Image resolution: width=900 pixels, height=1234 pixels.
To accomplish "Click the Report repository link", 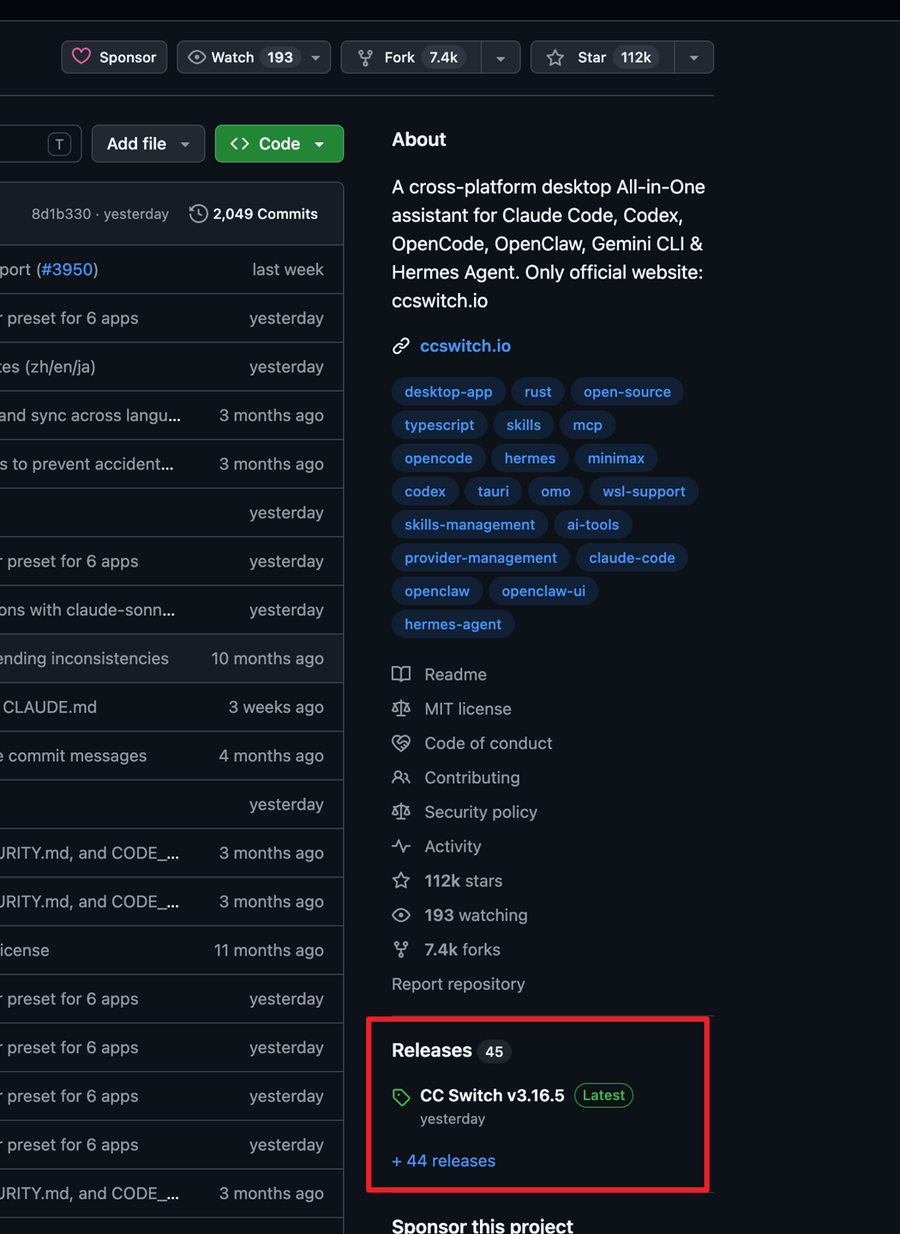I will [x=458, y=984].
